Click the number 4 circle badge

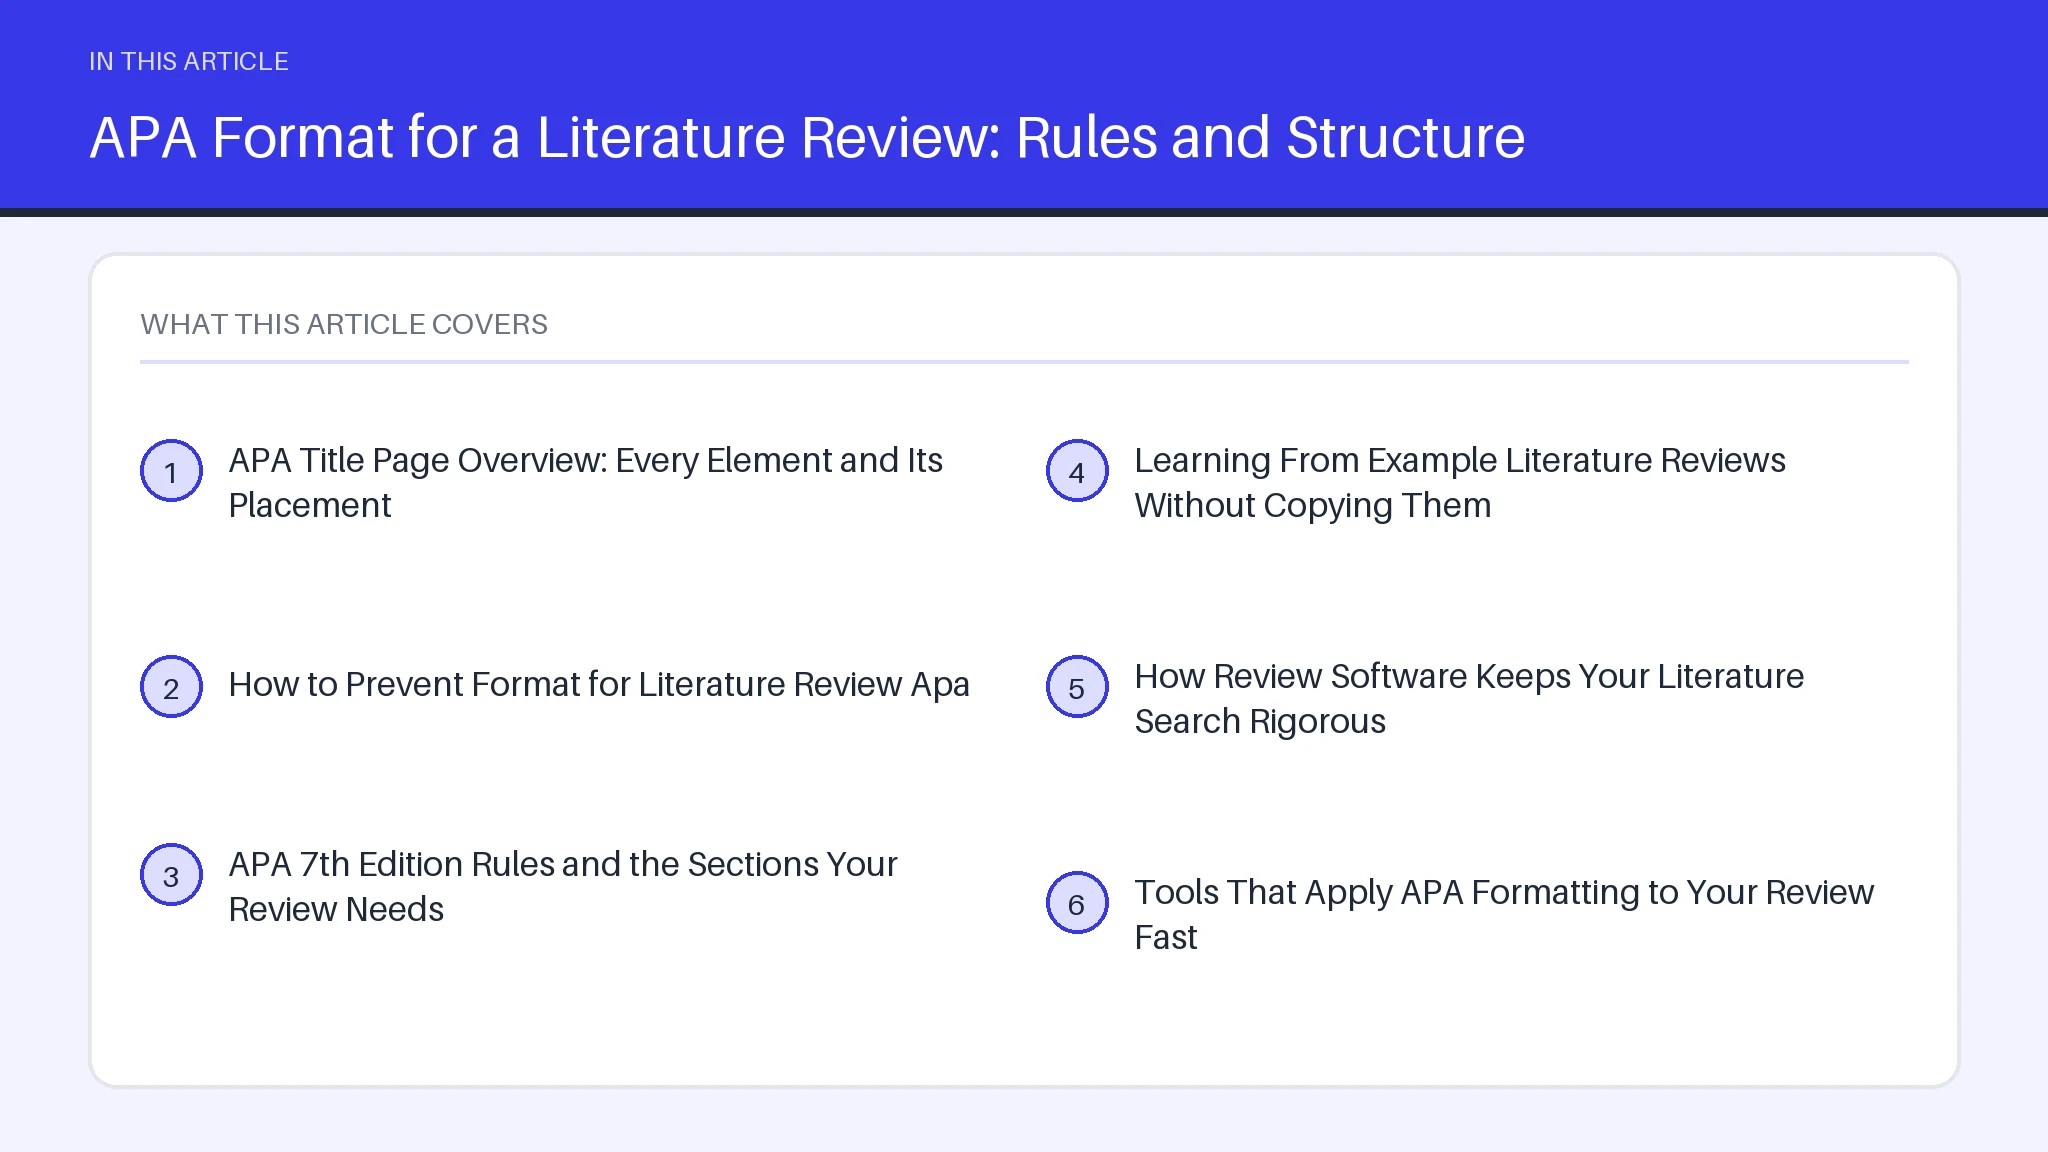(x=1077, y=471)
